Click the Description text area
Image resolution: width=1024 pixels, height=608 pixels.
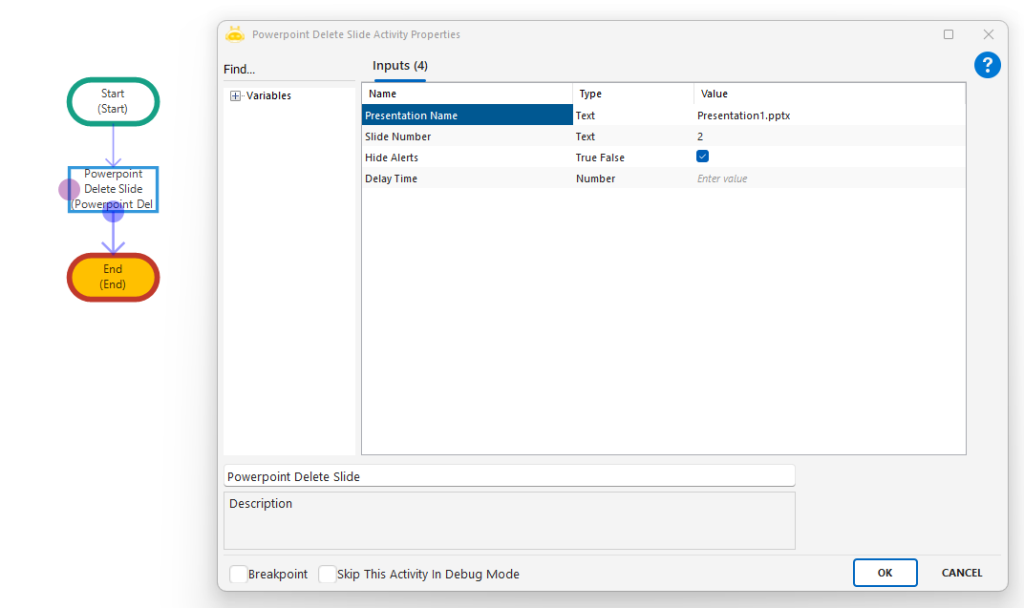click(x=509, y=520)
